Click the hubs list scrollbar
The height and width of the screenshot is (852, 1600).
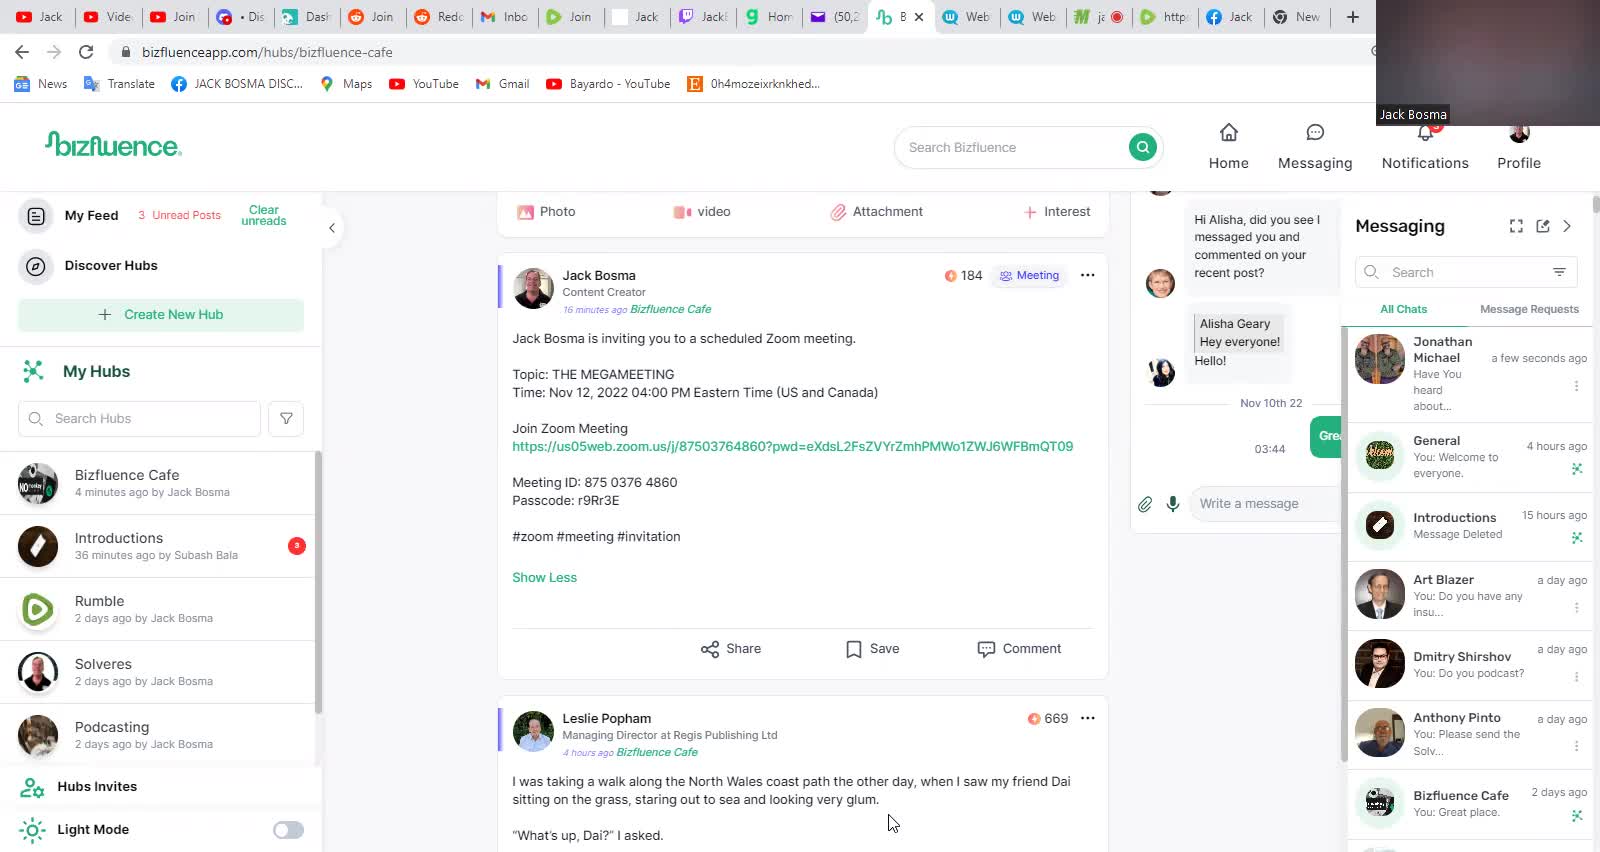point(319,582)
